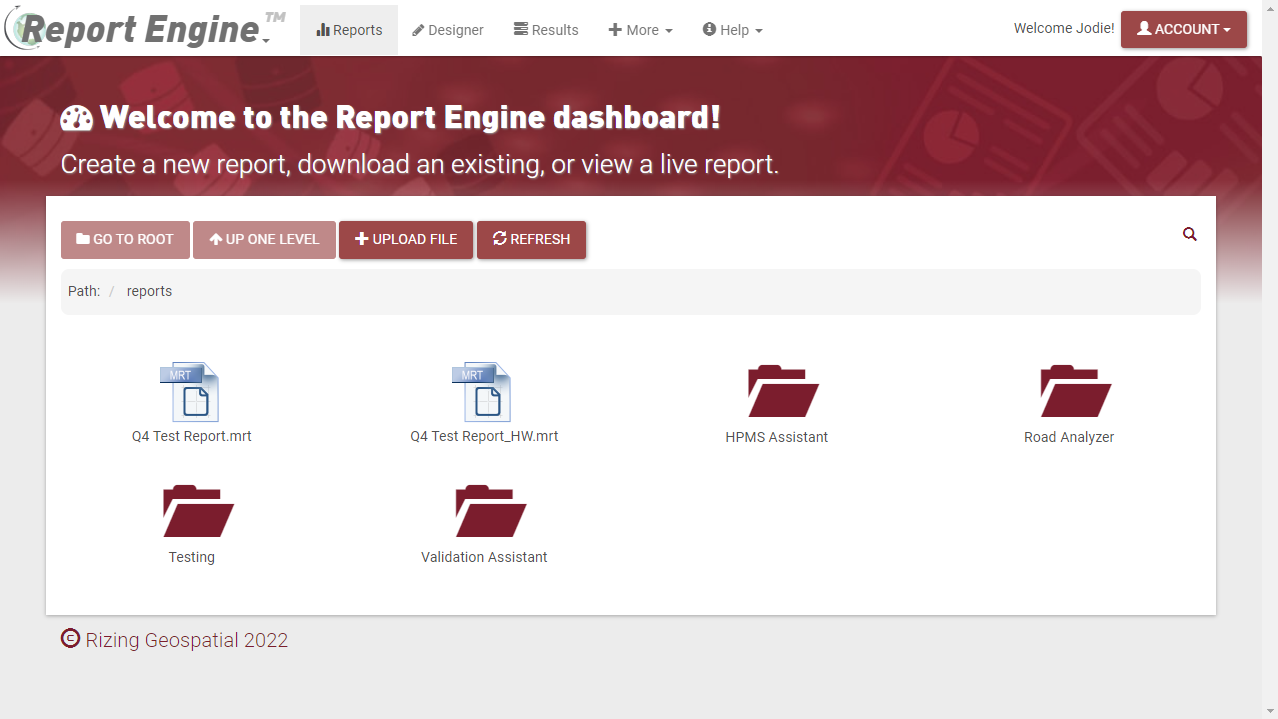
Task: Click the copyright symbol in footer
Action: tap(70, 638)
